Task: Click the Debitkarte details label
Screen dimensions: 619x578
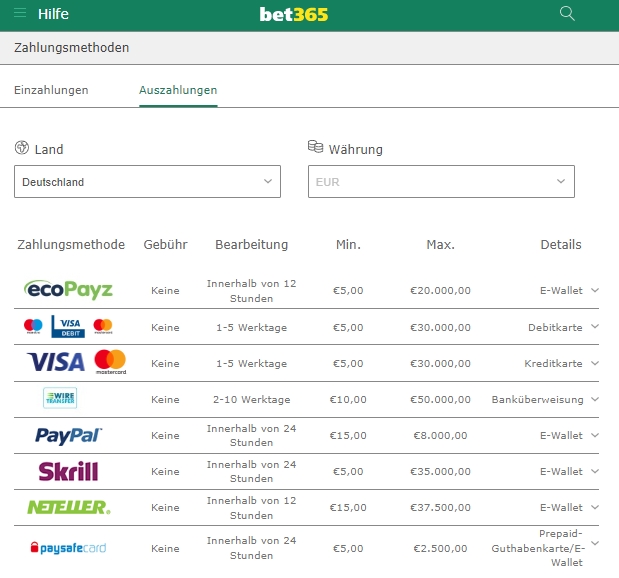Action: [x=555, y=327]
